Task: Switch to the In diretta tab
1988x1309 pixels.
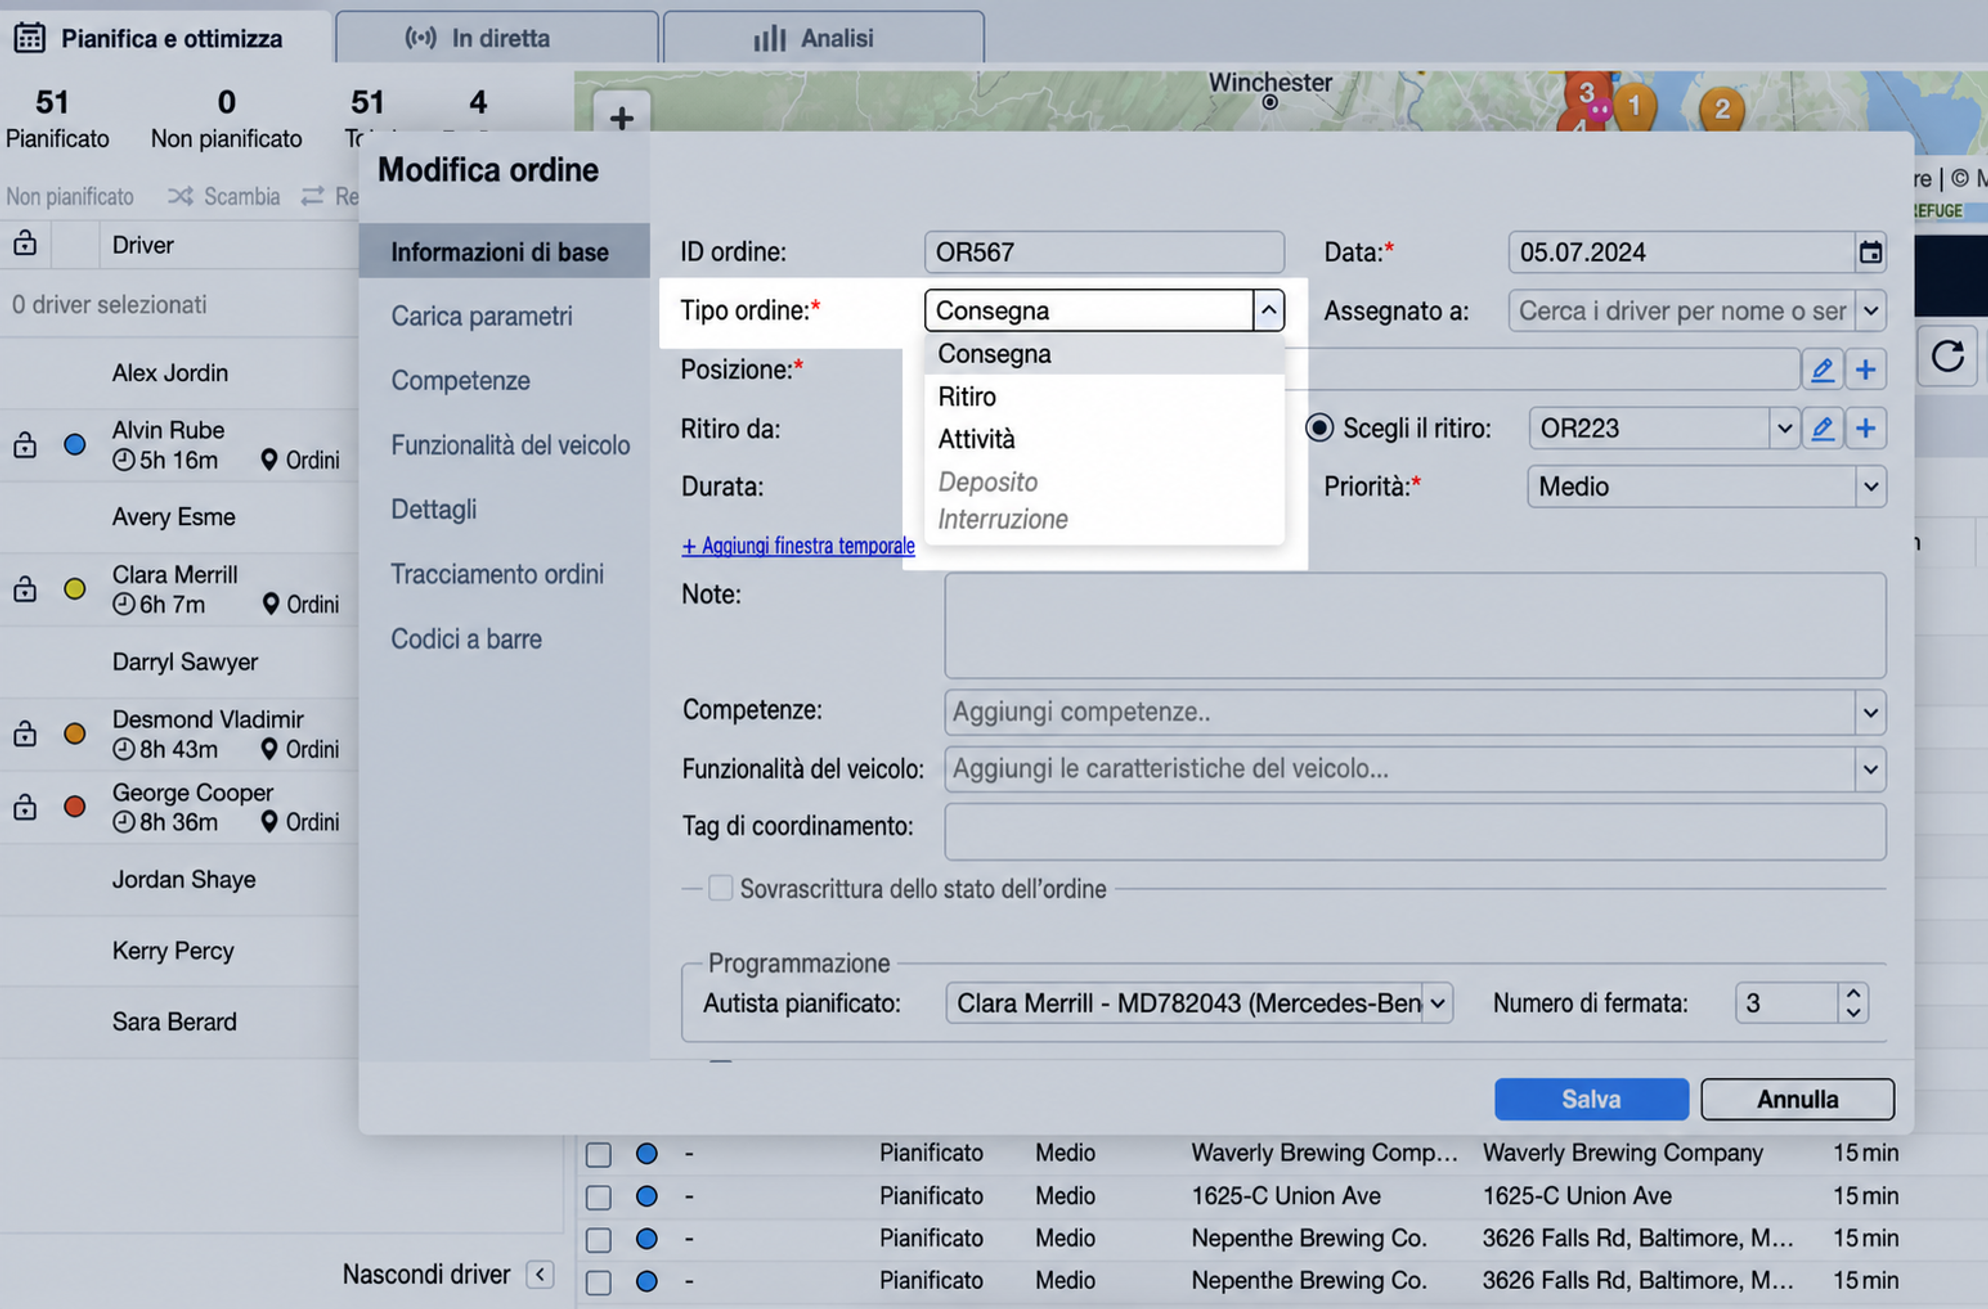Action: point(497,38)
